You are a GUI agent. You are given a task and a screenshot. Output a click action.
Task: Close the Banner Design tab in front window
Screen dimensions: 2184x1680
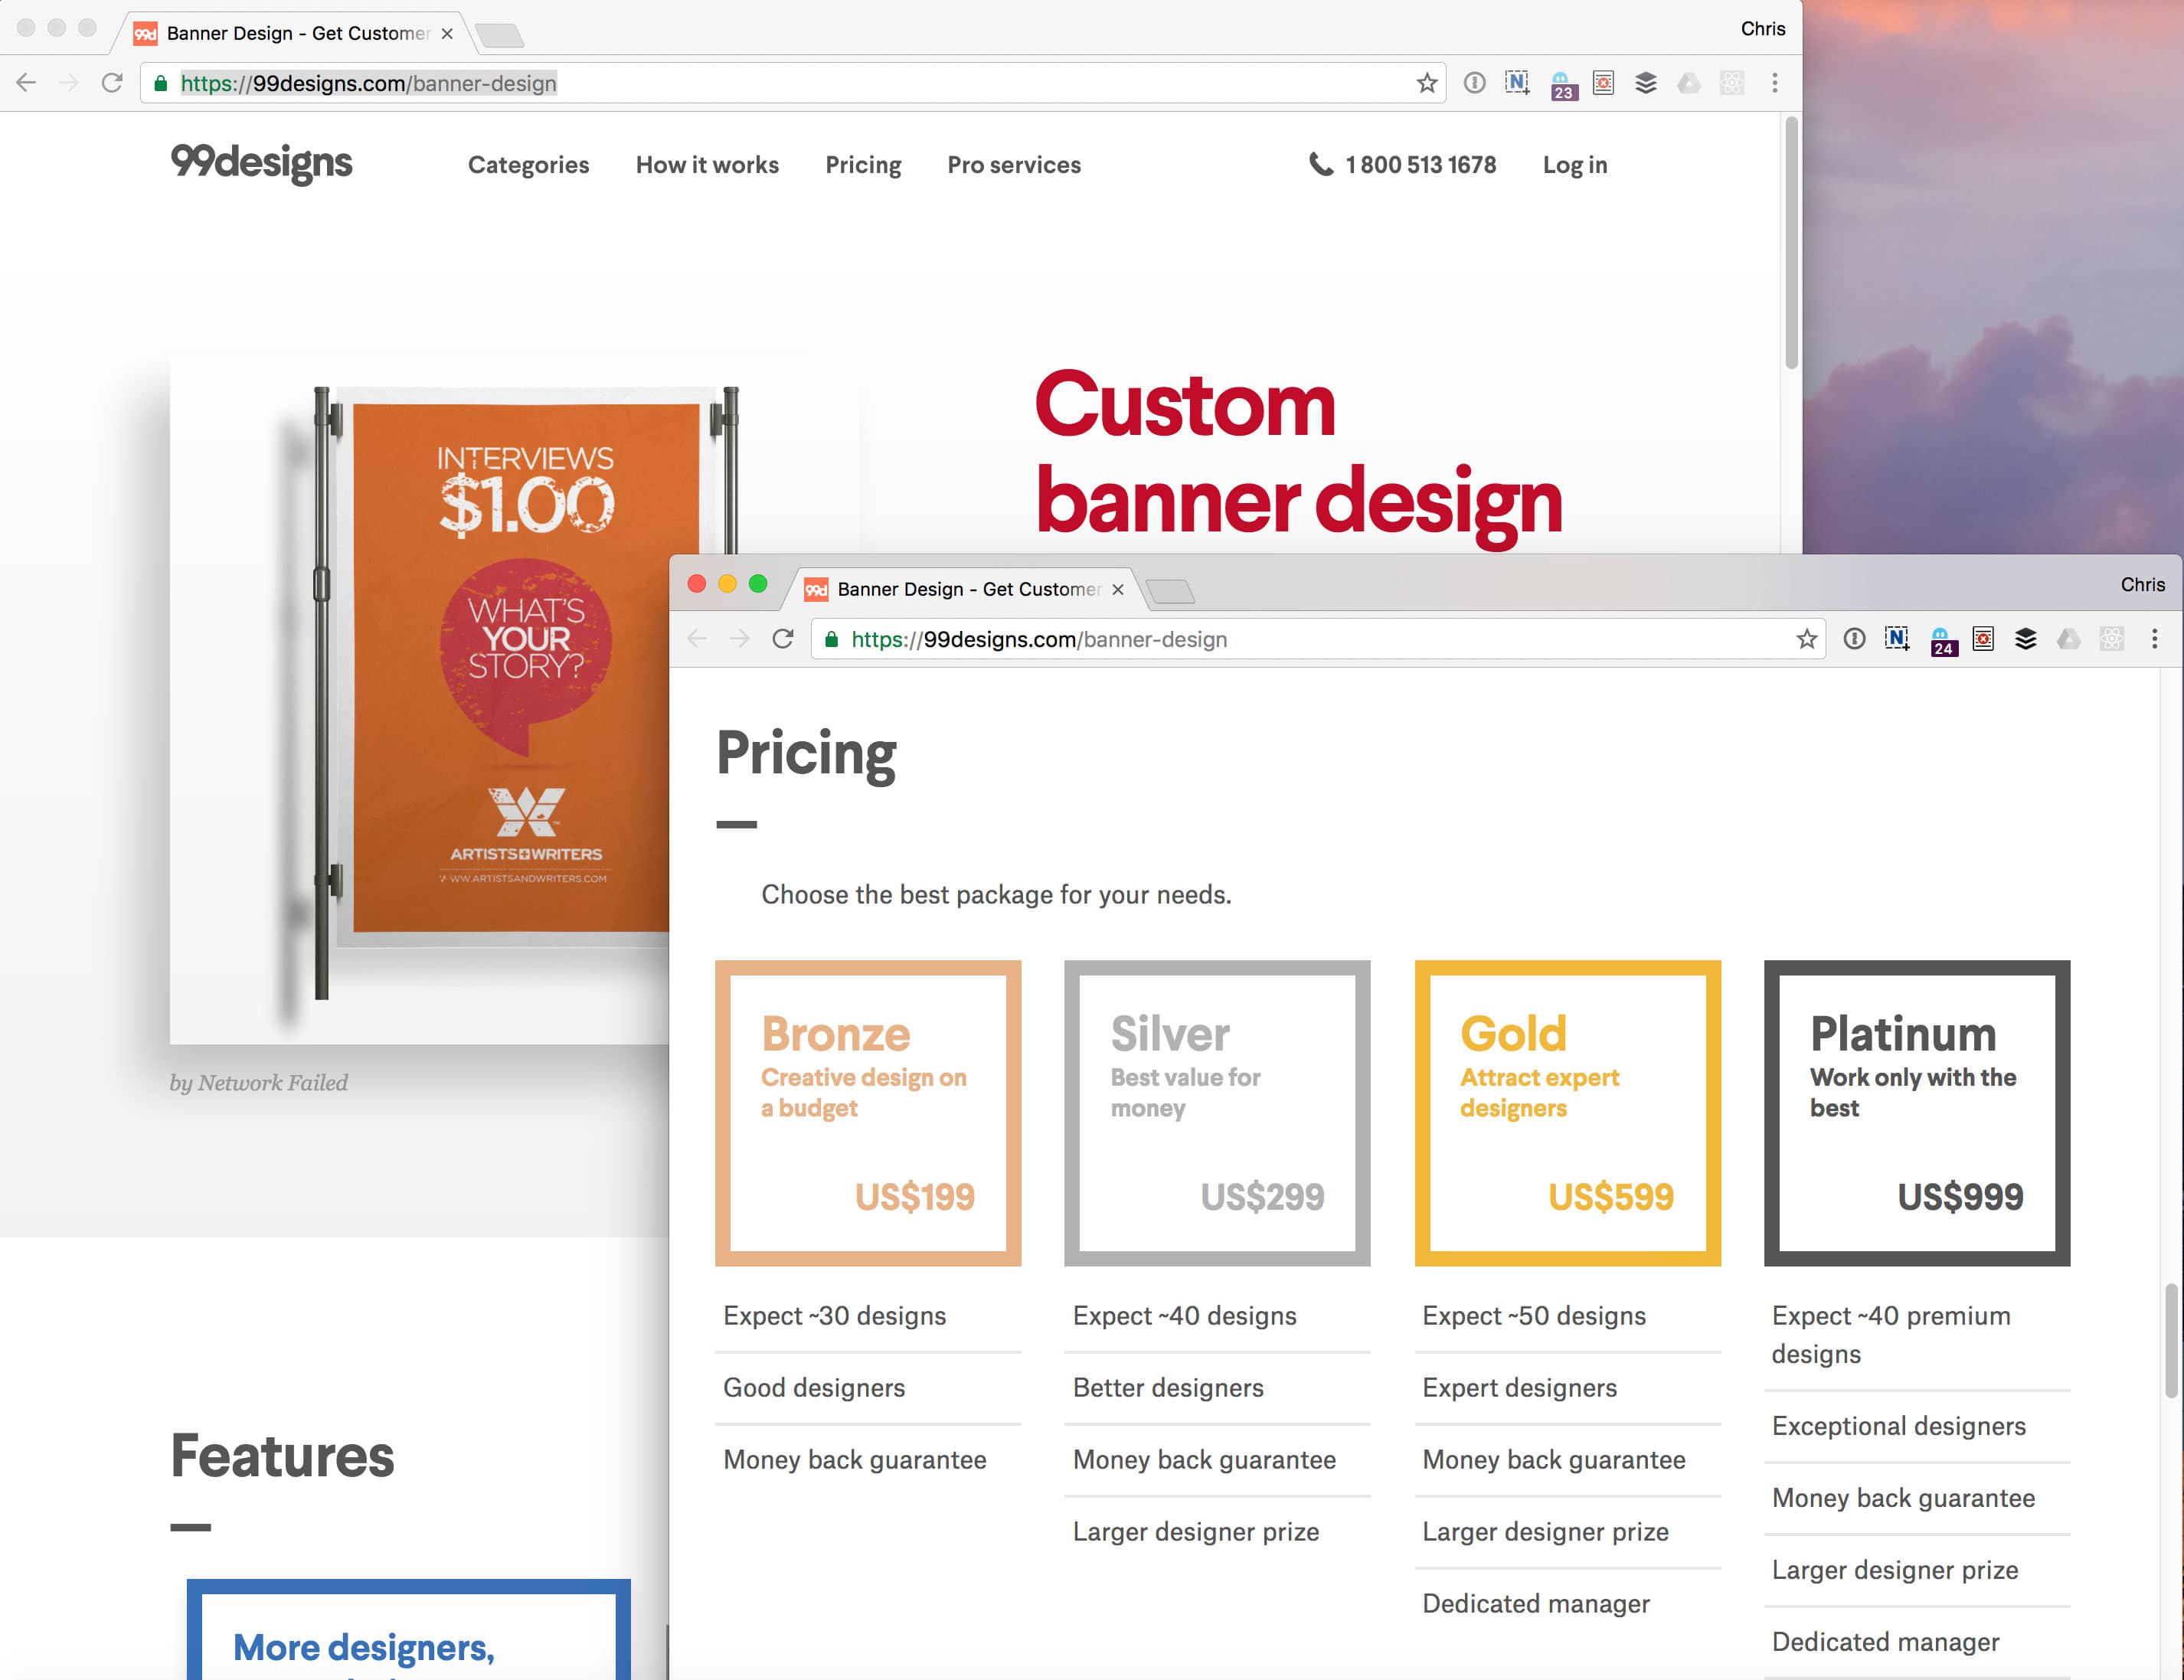coord(1118,590)
